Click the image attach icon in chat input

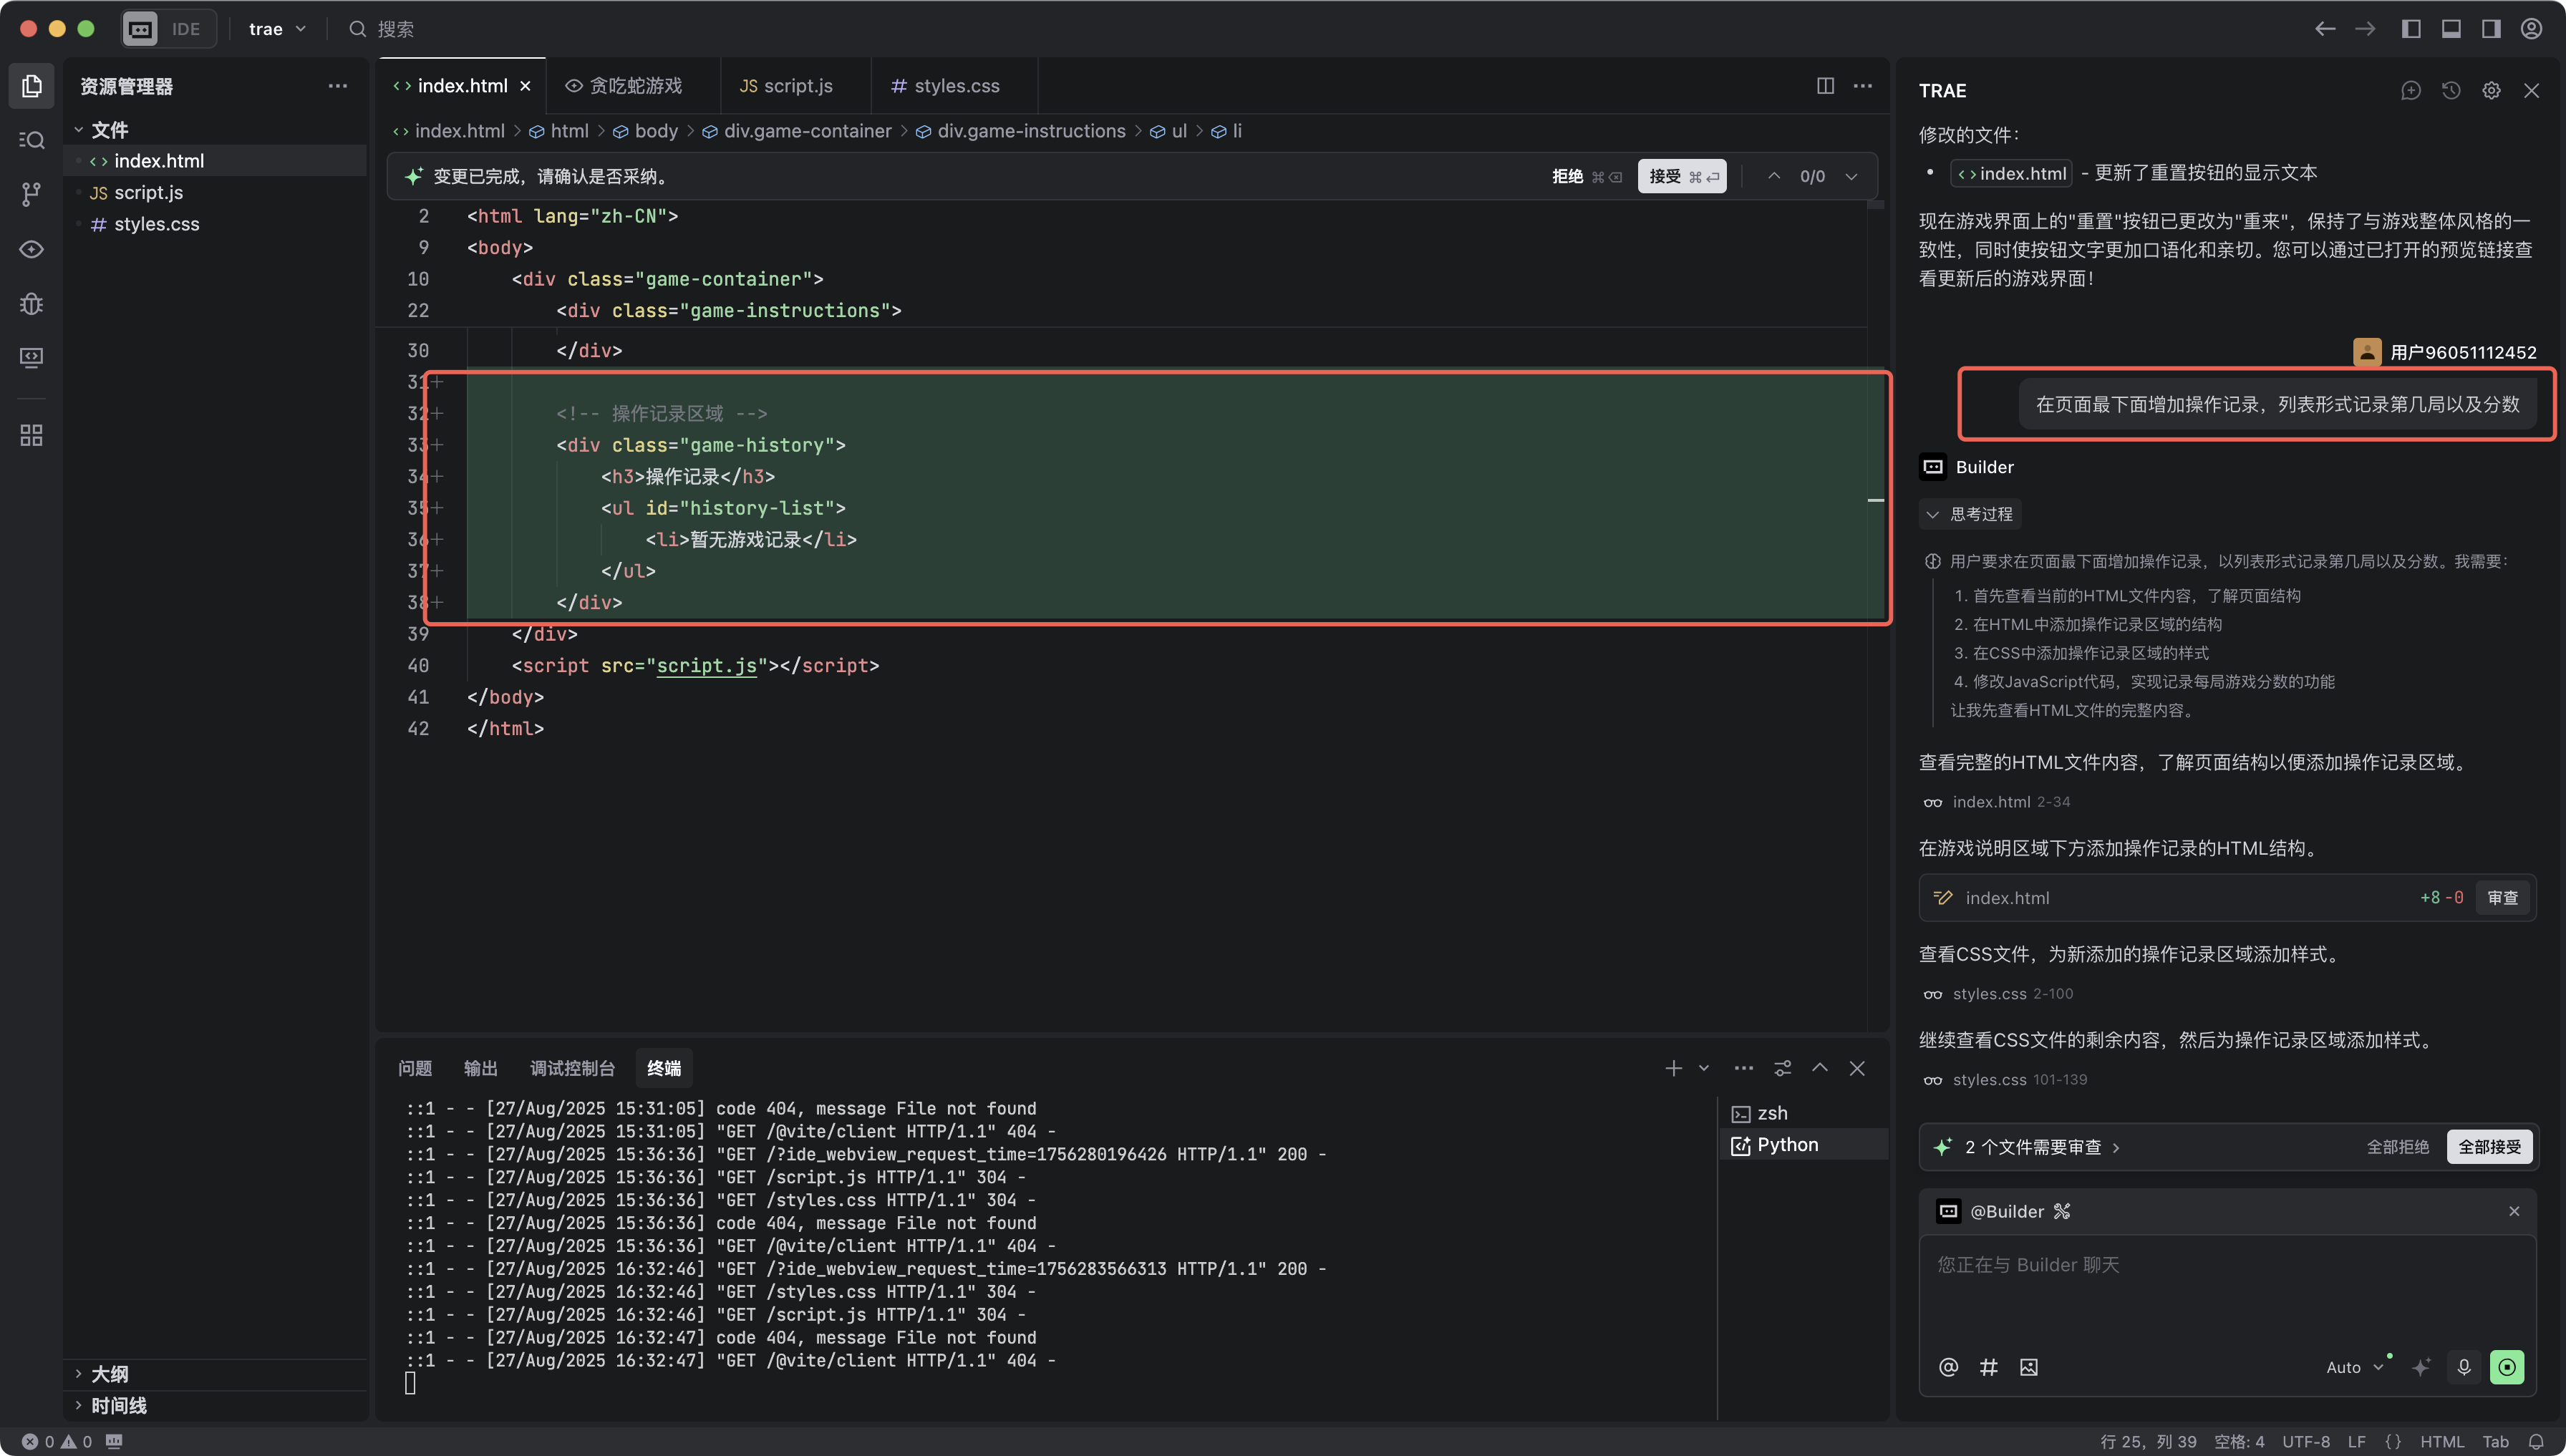2028,1367
